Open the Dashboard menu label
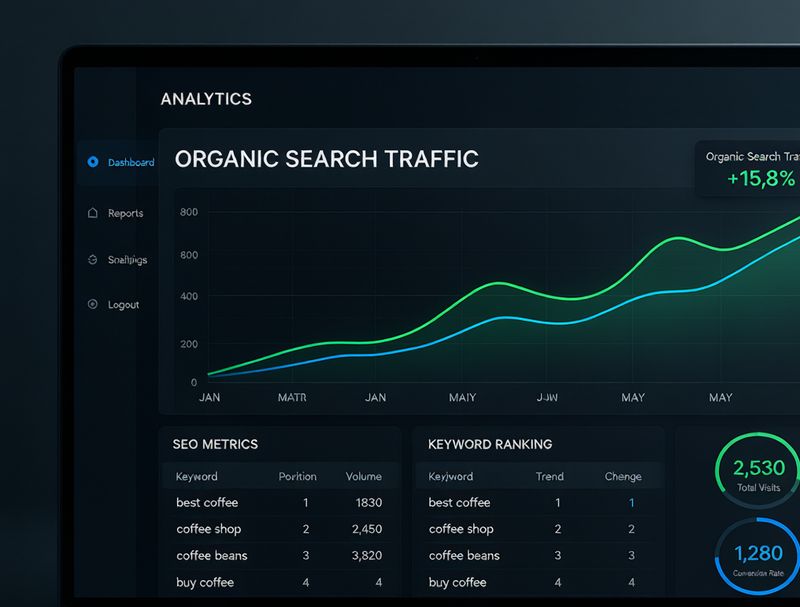The image size is (800, 607). click(x=131, y=162)
